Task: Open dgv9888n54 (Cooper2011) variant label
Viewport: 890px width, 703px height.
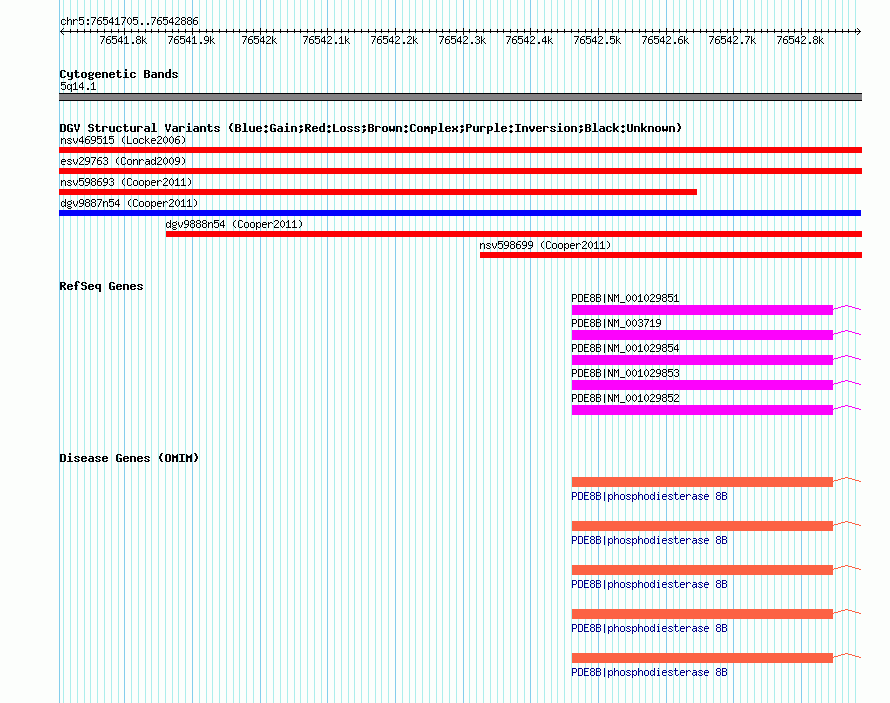Action: (x=234, y=224)
